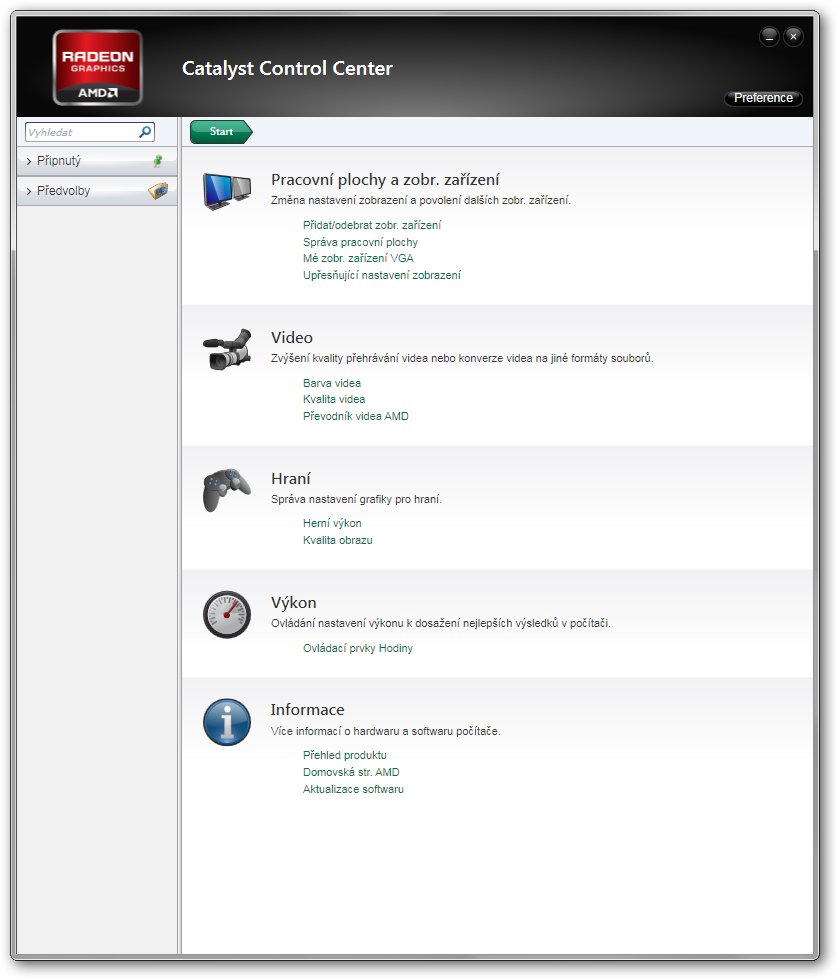Open Správa pracovní plochy link
This screenshot has width=838, height=979.
coord(360,242)
